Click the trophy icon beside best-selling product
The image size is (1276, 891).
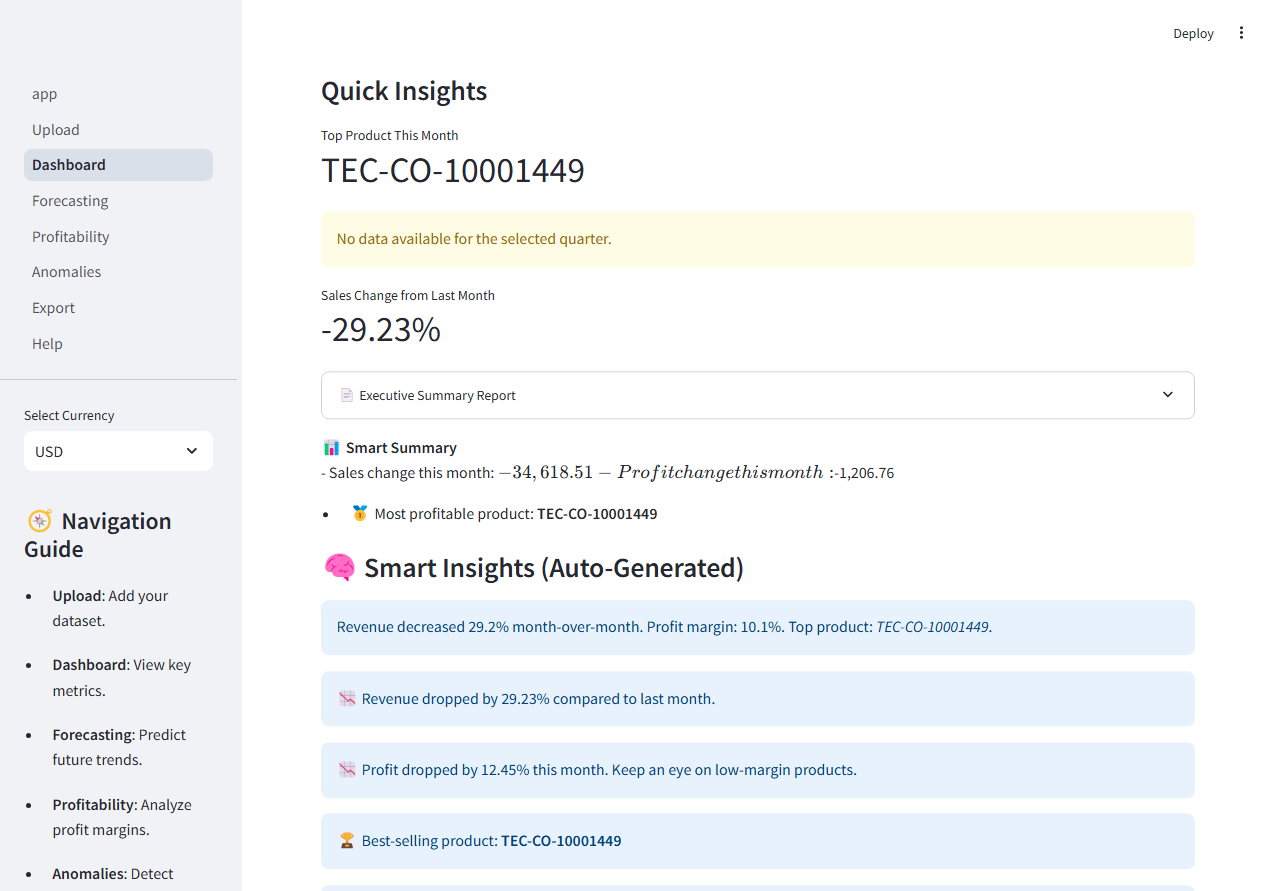[x=346, y=840]
